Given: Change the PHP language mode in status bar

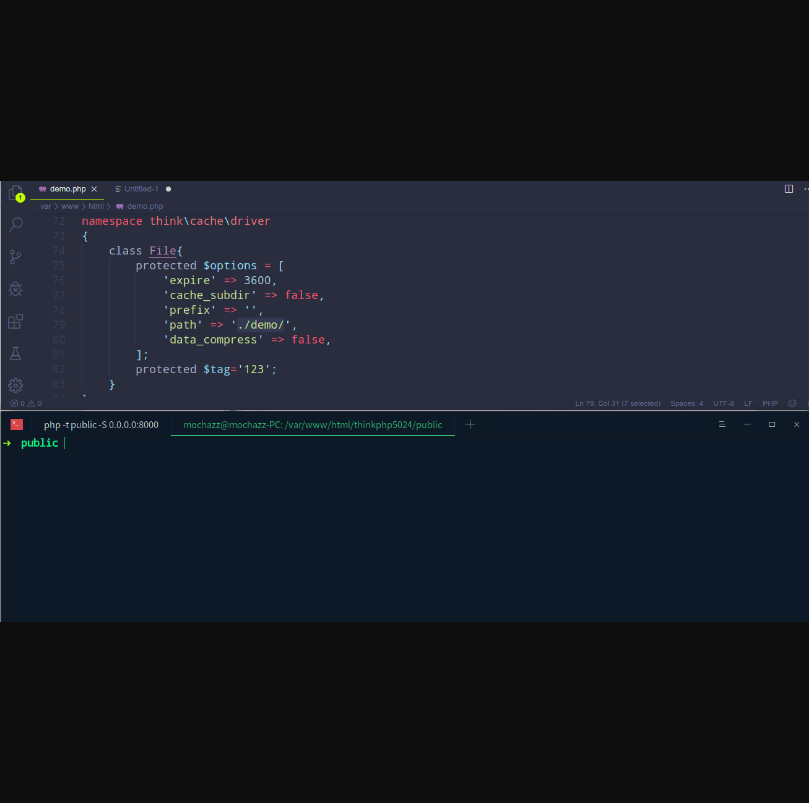Looking at the screenshot, I should 770,403.
